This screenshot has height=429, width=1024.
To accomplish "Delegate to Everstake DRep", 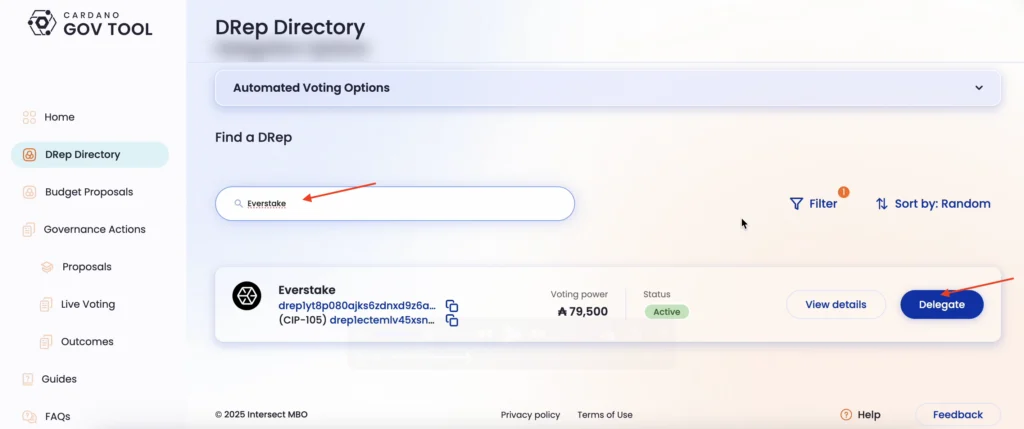I will [942, 304].
